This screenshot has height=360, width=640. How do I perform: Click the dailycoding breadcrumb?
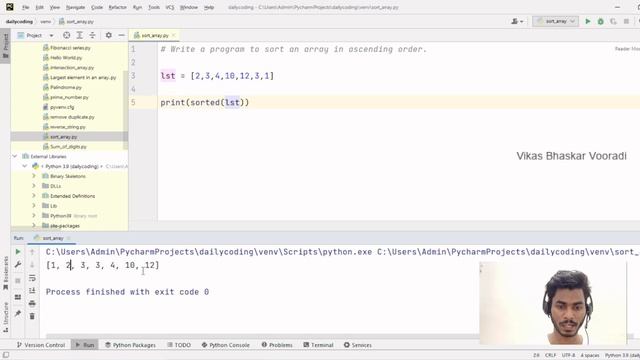[19, 21]
